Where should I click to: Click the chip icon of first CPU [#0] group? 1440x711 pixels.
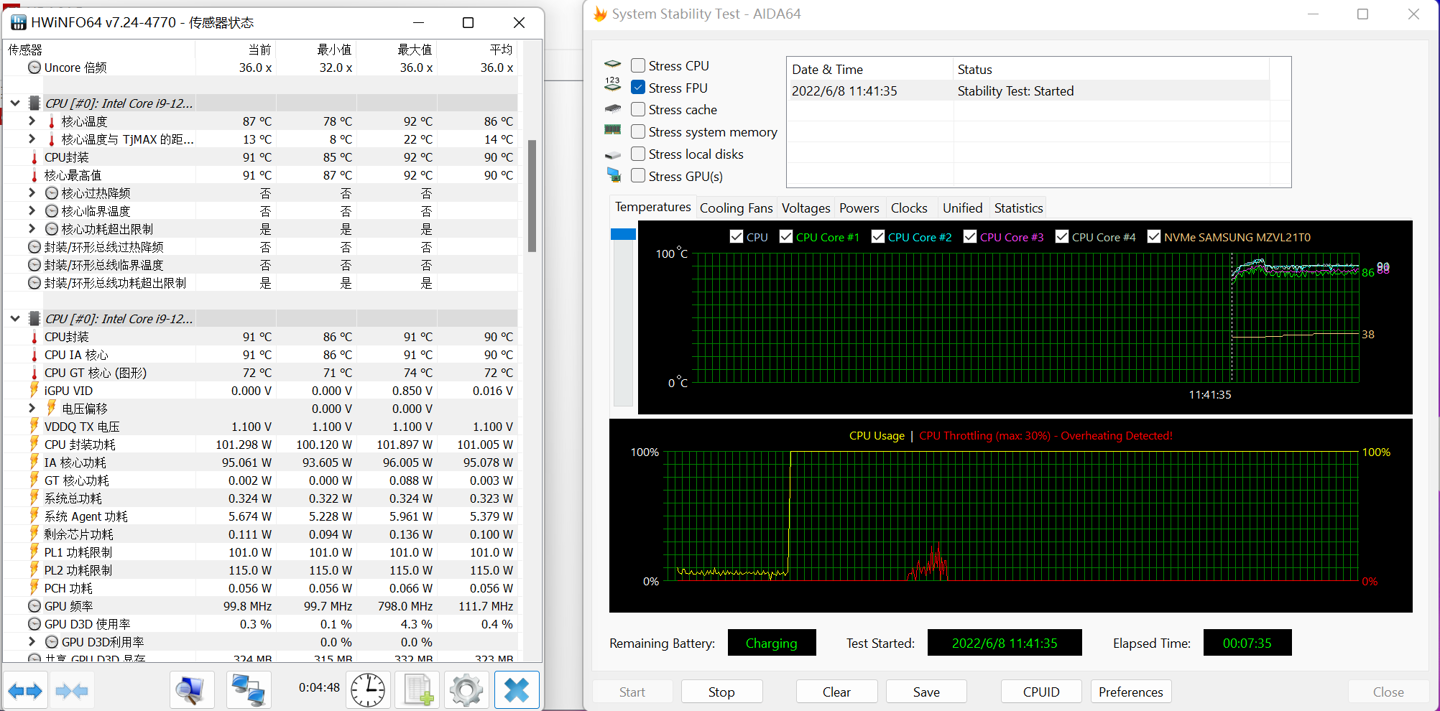point(34,103)
